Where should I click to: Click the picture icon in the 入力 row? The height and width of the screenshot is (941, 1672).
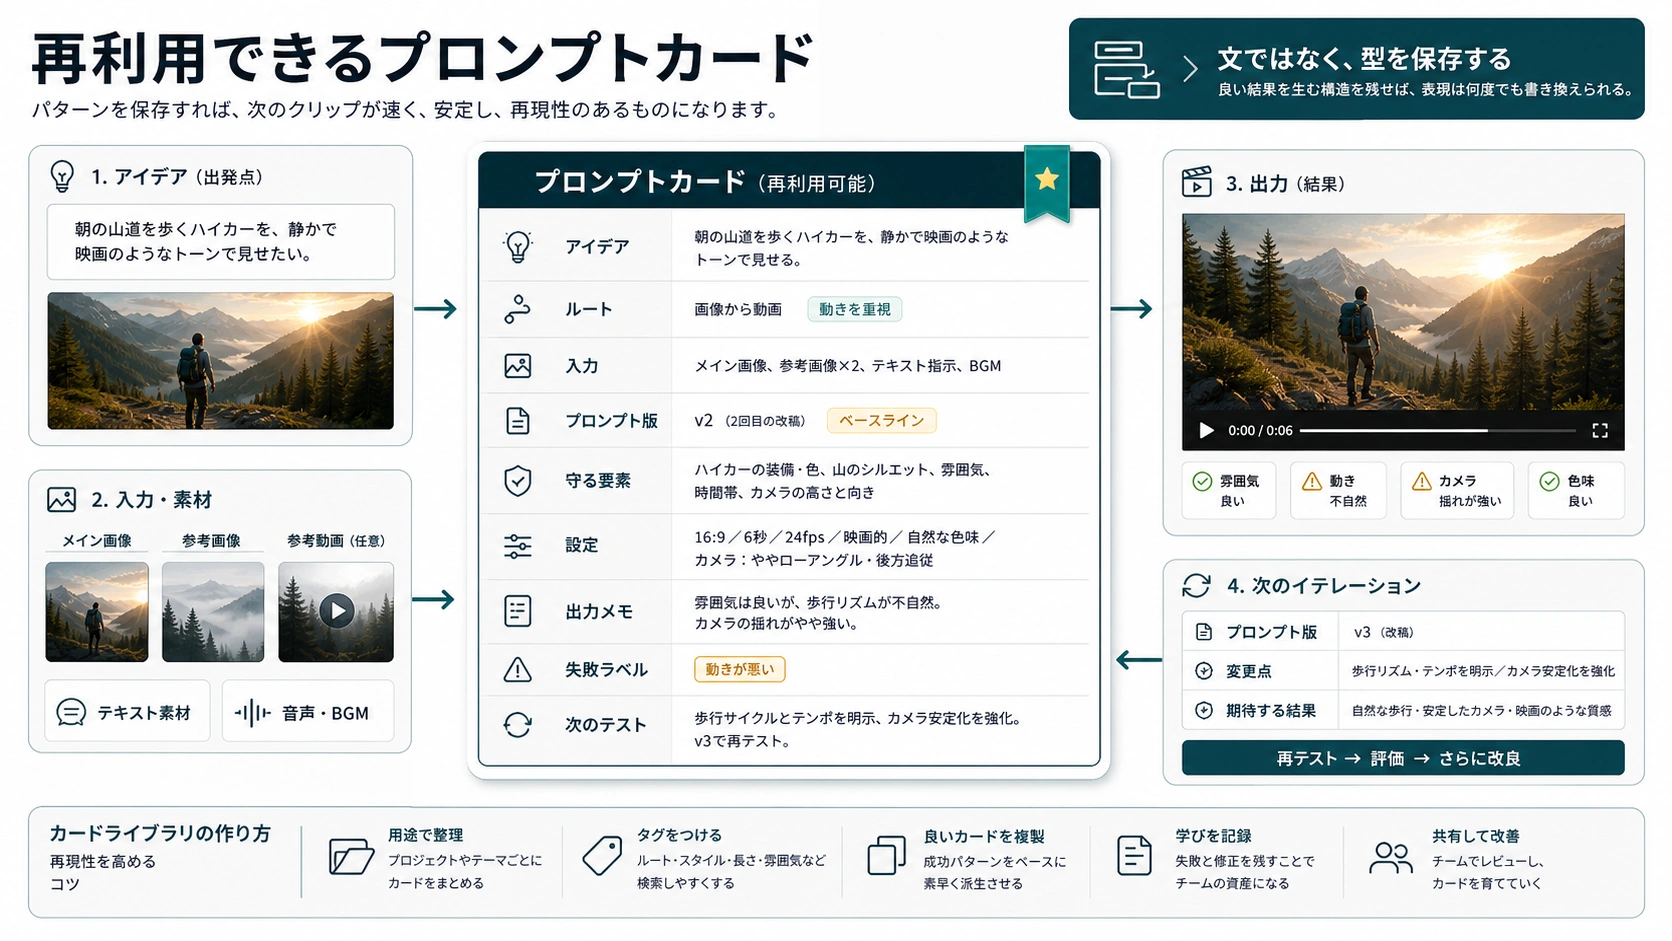(518, 366)
